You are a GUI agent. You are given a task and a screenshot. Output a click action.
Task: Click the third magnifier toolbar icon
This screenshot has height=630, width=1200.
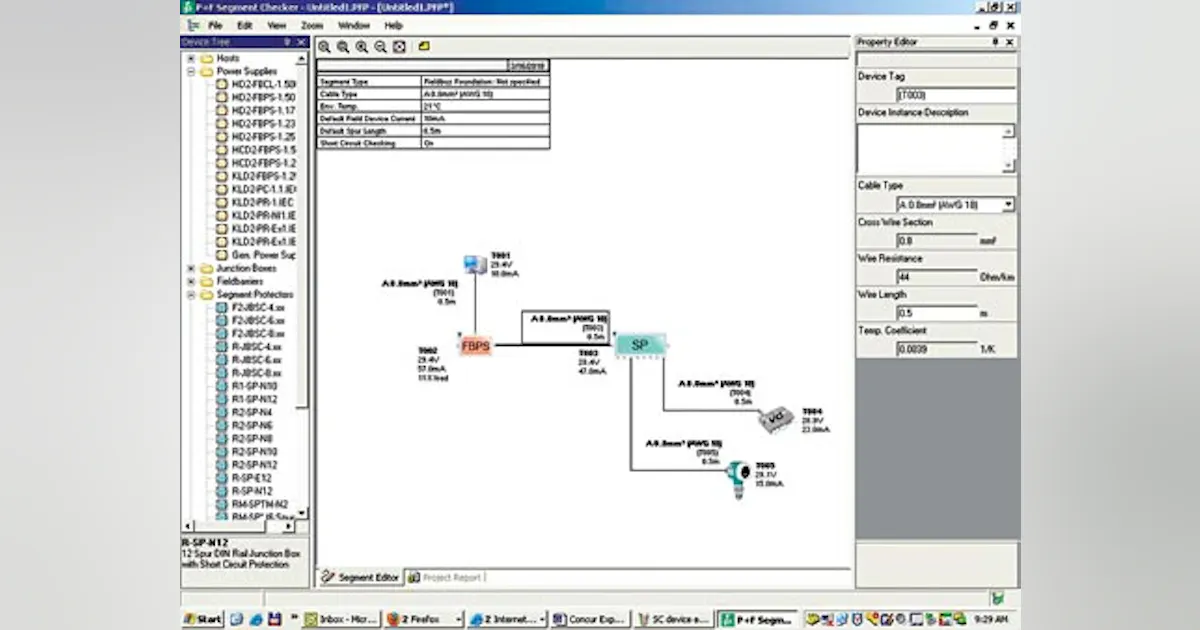362,47
